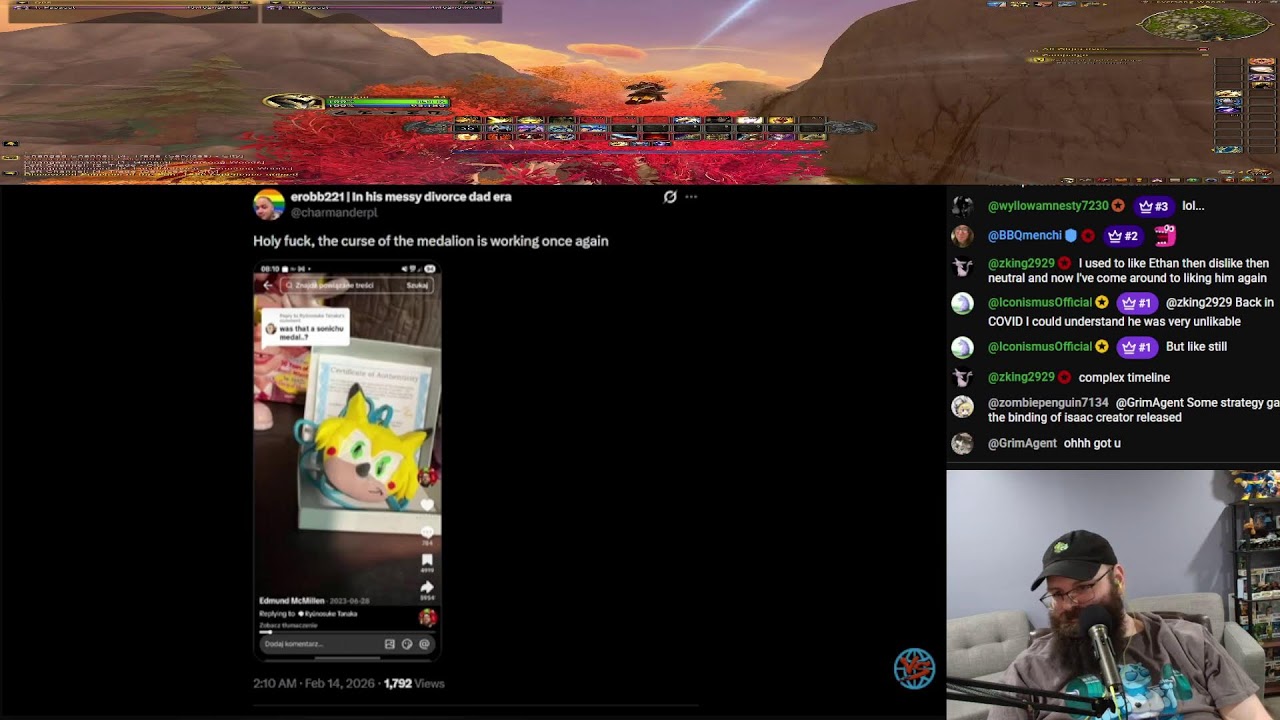
Task: Open @zombiepenguin7134 username in chat
Action: (x=1048, y=403)
